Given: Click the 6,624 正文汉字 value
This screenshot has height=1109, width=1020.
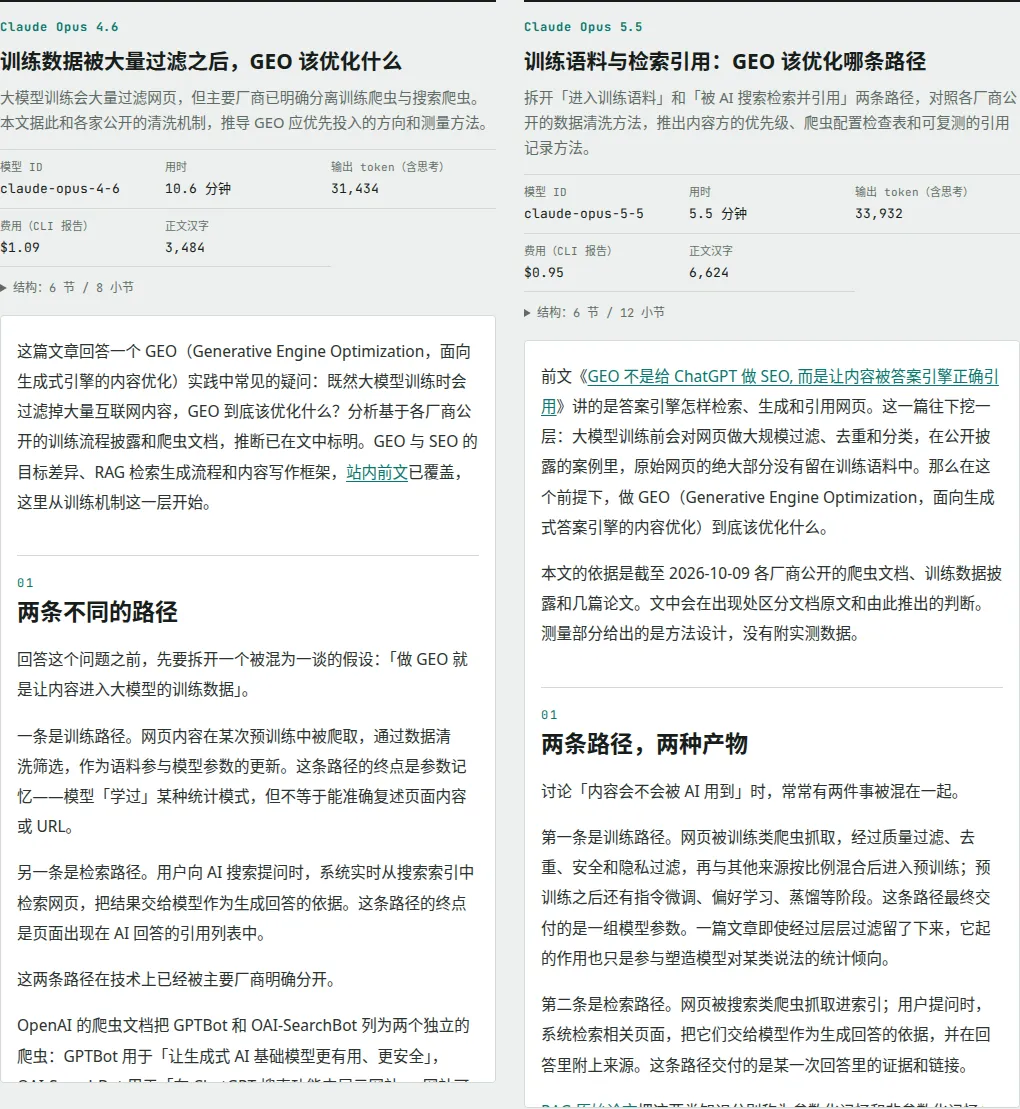Looking at the screenshot, I should coord(709,272).
